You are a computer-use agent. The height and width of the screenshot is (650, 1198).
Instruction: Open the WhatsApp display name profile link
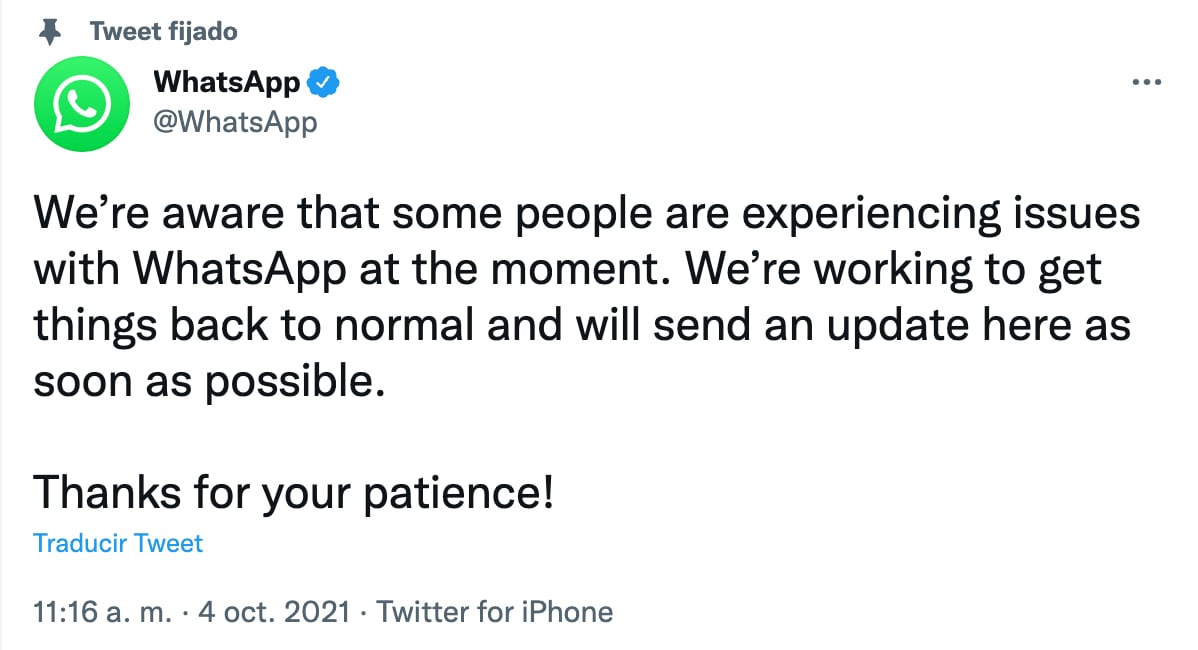point(227,83)
